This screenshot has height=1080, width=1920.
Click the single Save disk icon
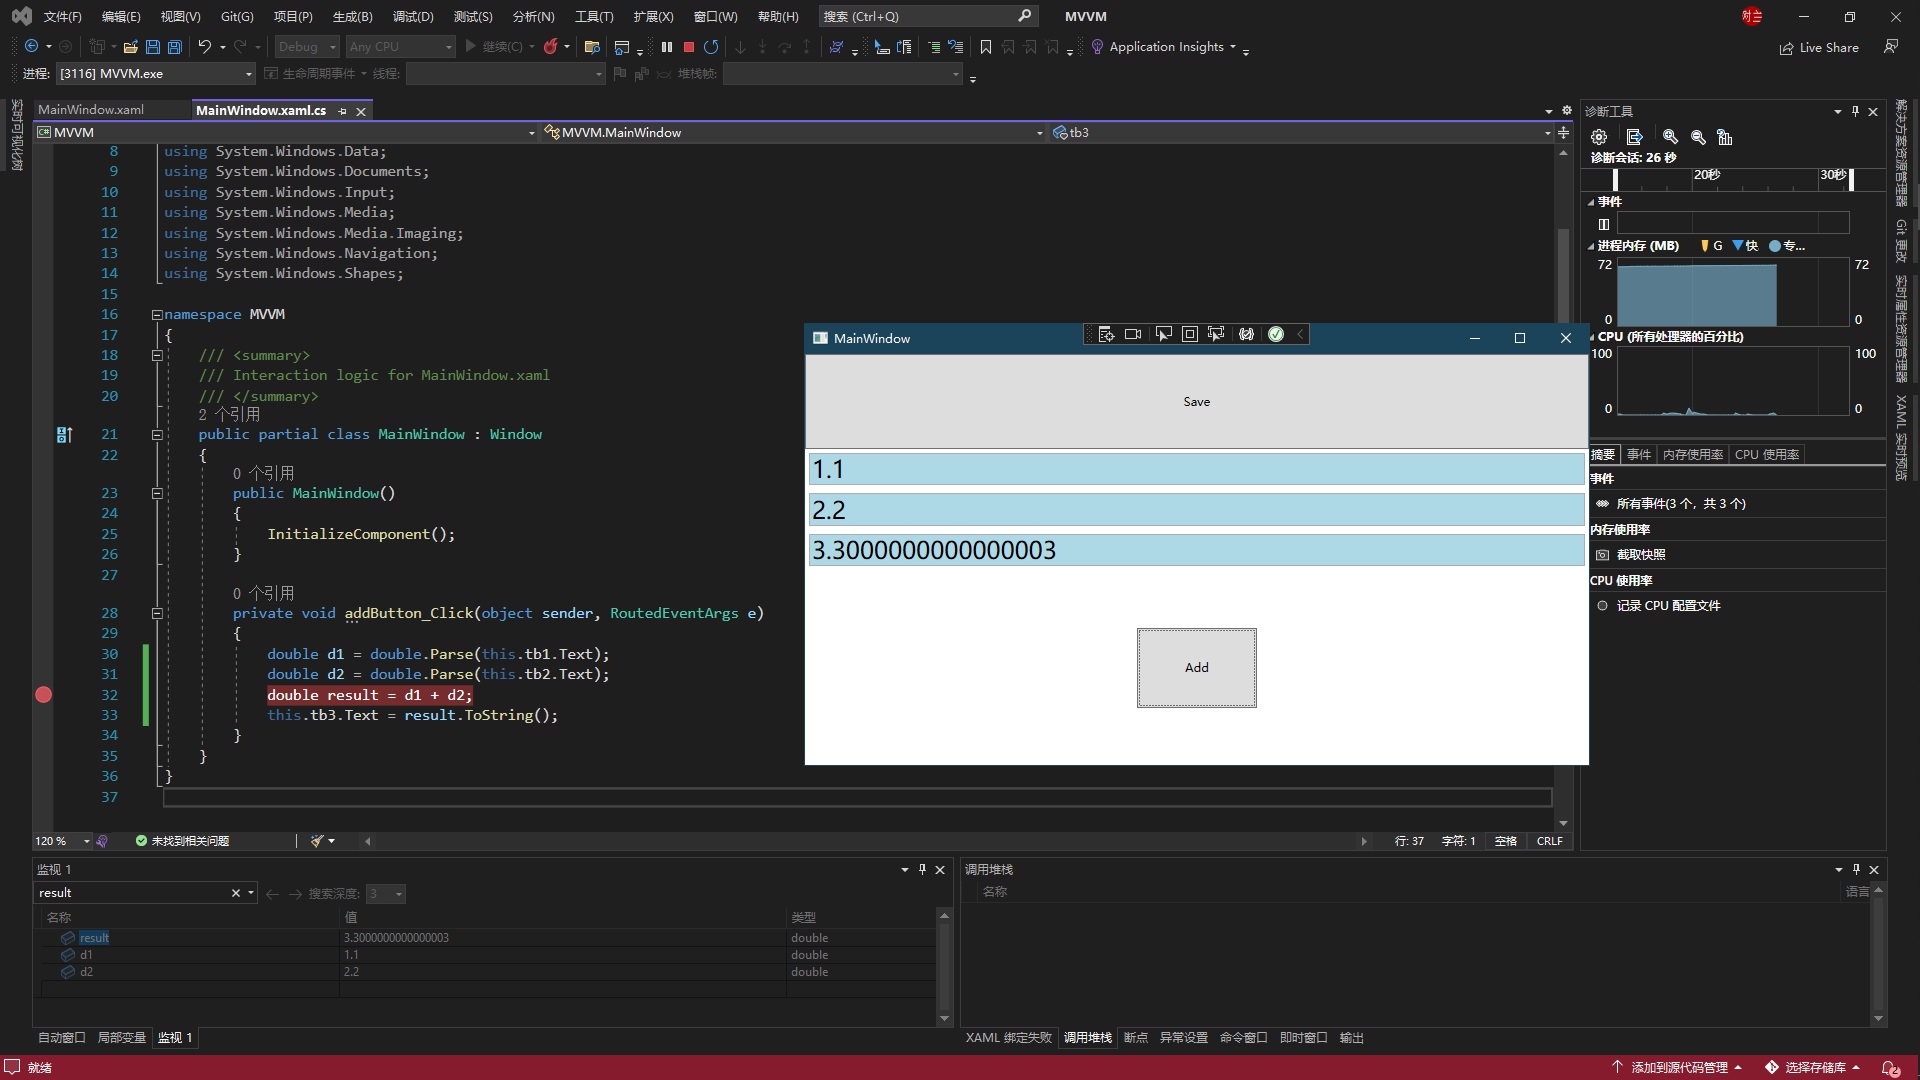point(153,47)
